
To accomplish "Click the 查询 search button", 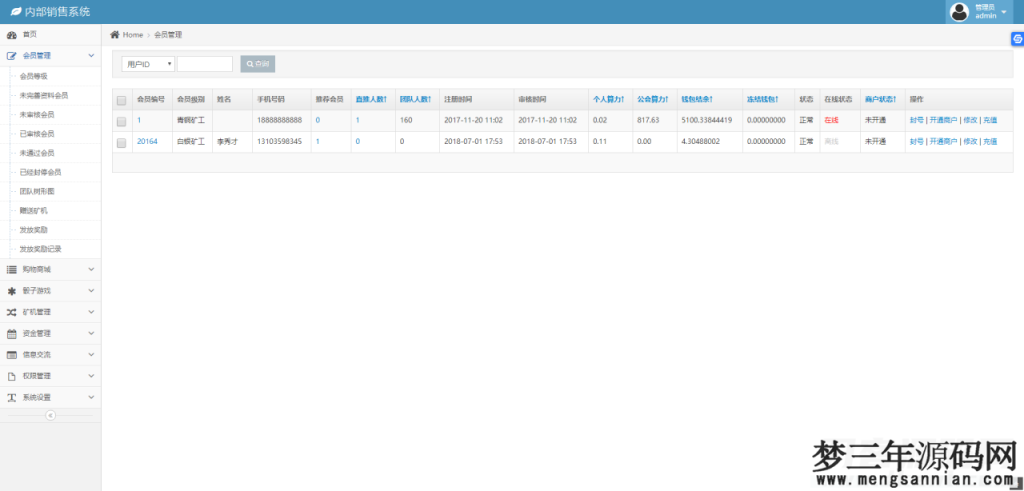I will (x=257, y=64).
